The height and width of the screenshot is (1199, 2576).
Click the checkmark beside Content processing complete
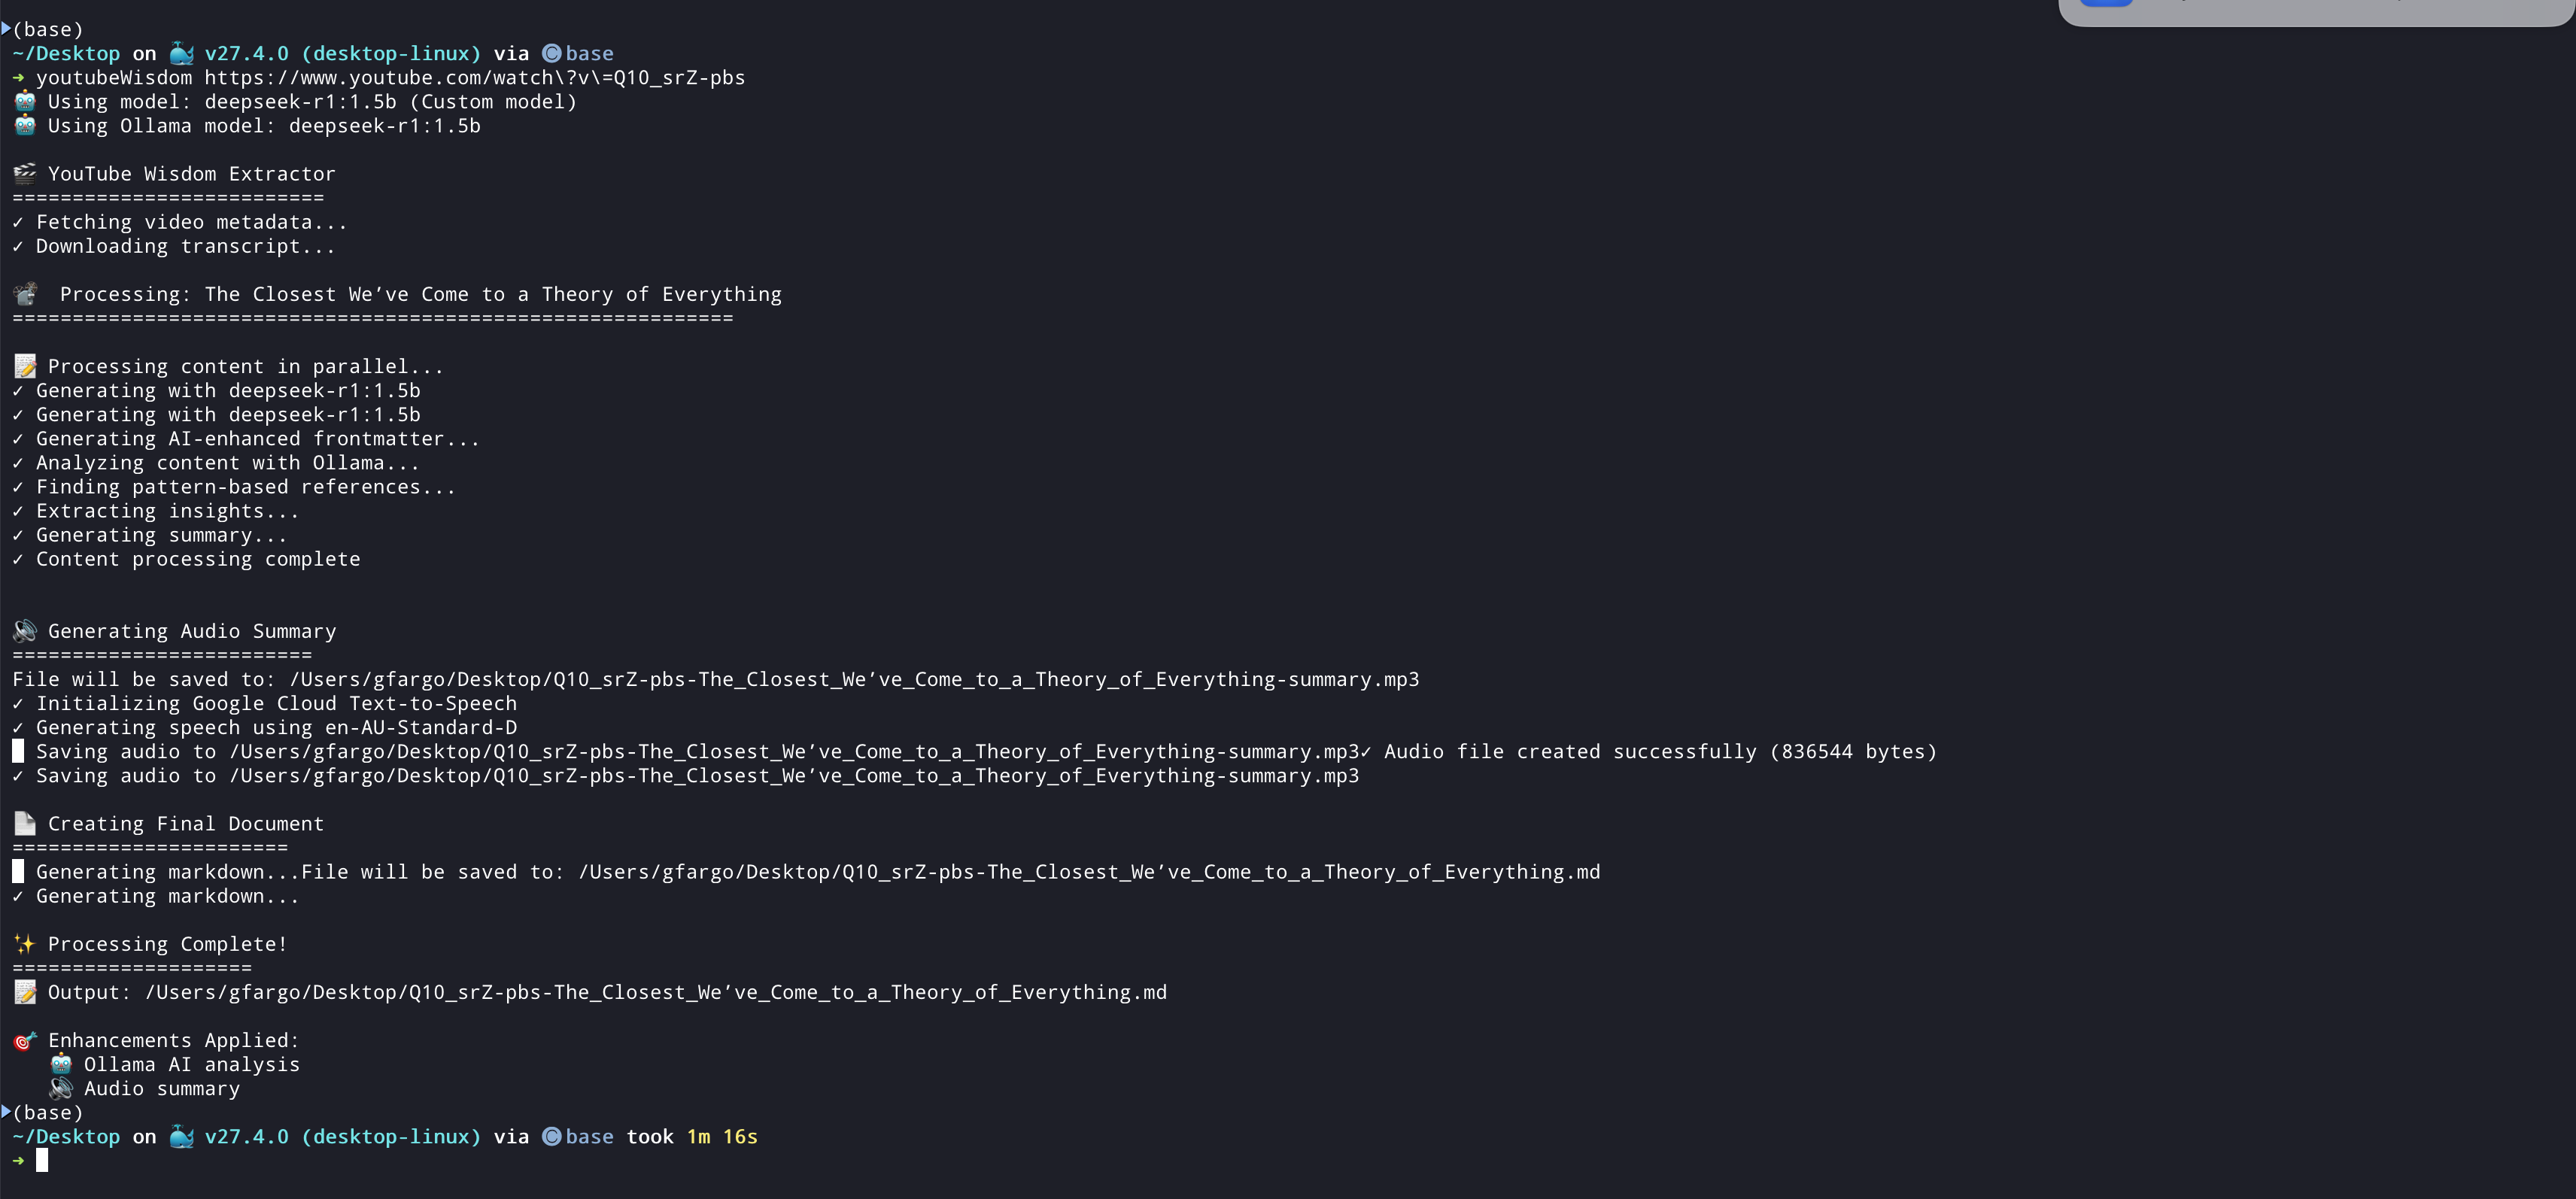pos(18,559)
